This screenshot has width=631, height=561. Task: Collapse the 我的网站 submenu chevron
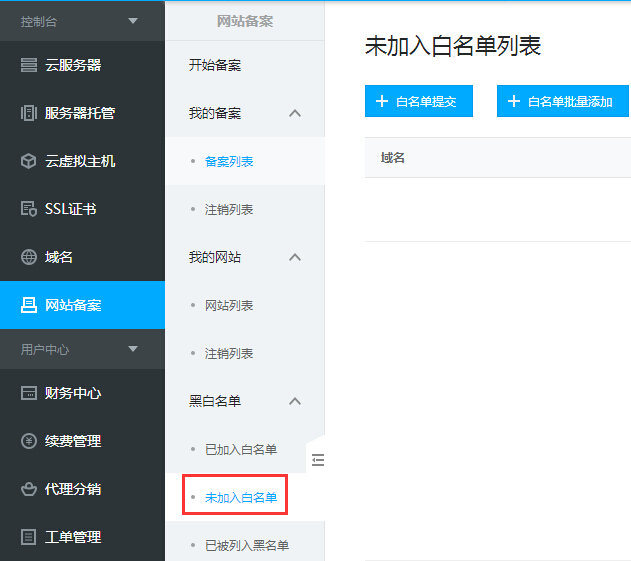pos(295,257)
